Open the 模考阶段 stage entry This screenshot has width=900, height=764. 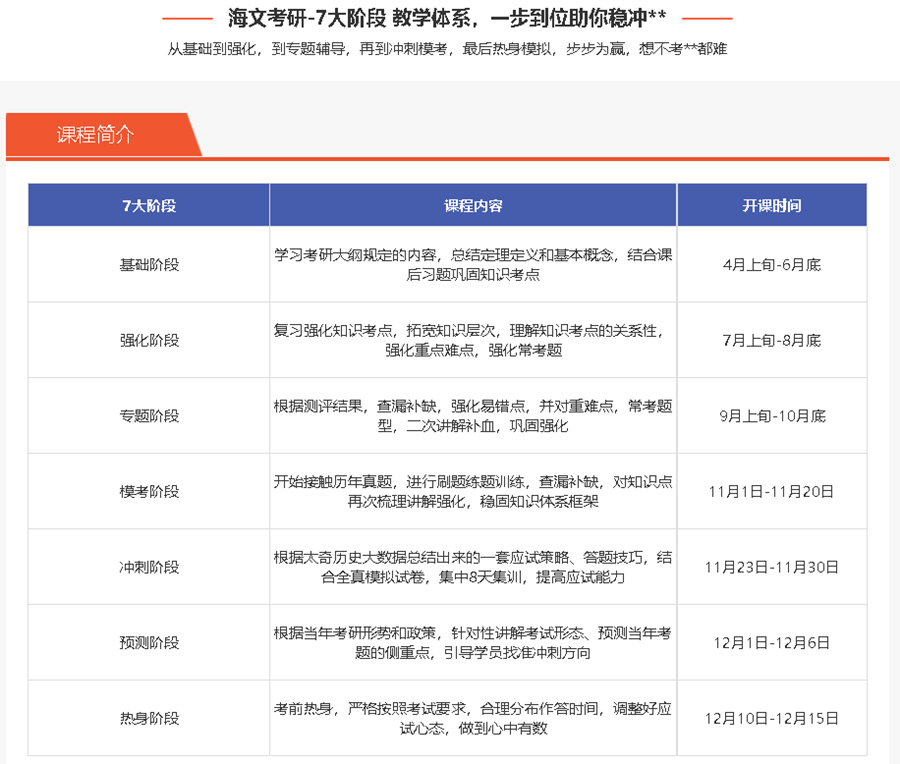click(x=147, y=491)
